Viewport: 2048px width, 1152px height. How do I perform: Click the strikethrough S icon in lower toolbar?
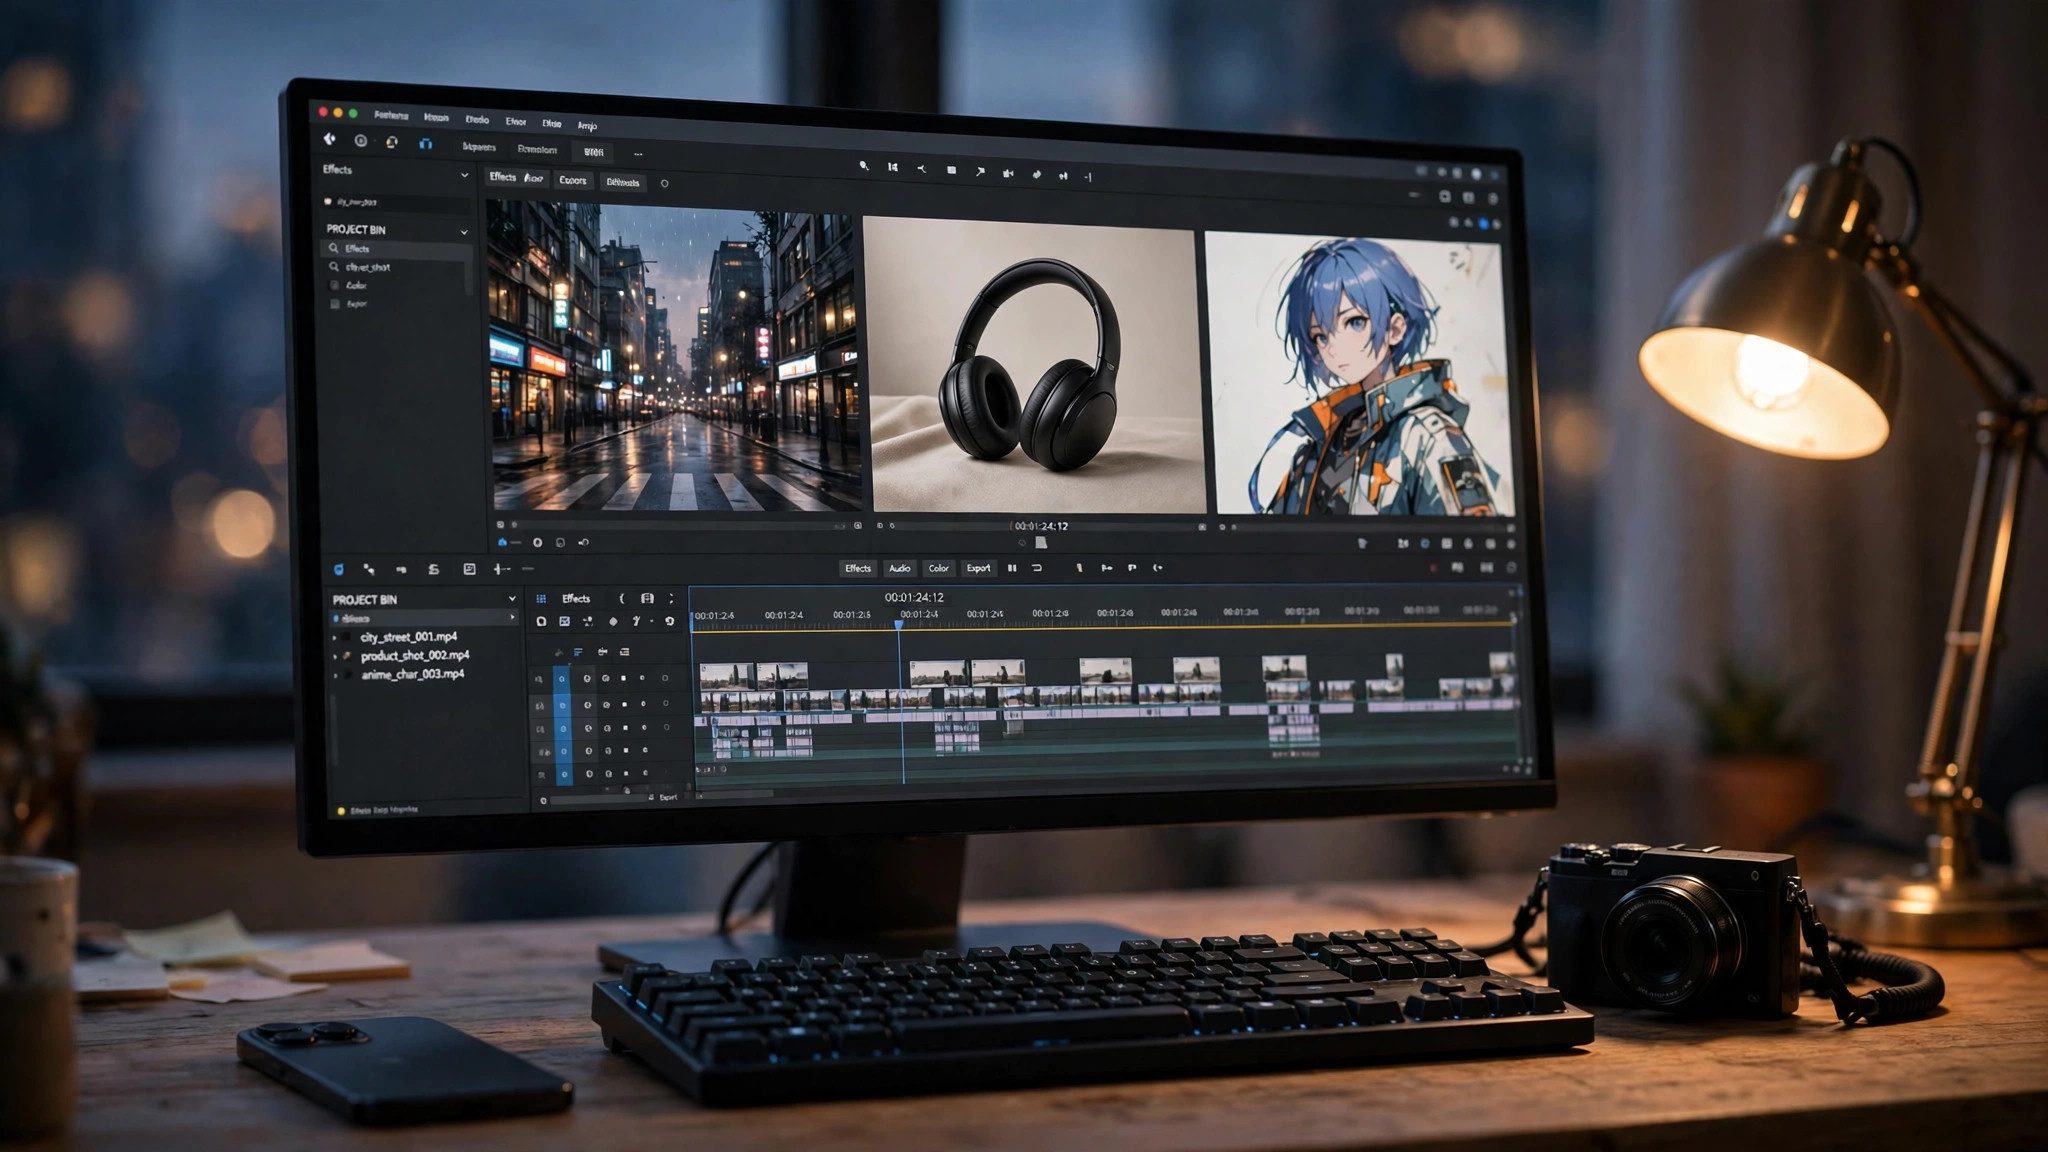(x=433, y=569)
